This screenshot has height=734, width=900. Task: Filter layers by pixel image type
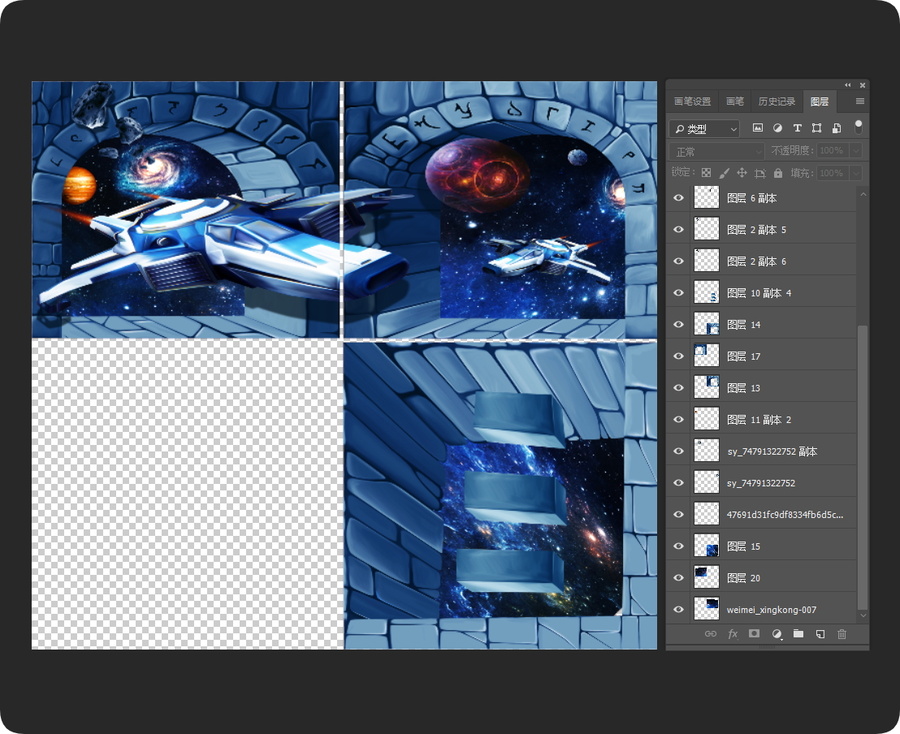[758, 128]
